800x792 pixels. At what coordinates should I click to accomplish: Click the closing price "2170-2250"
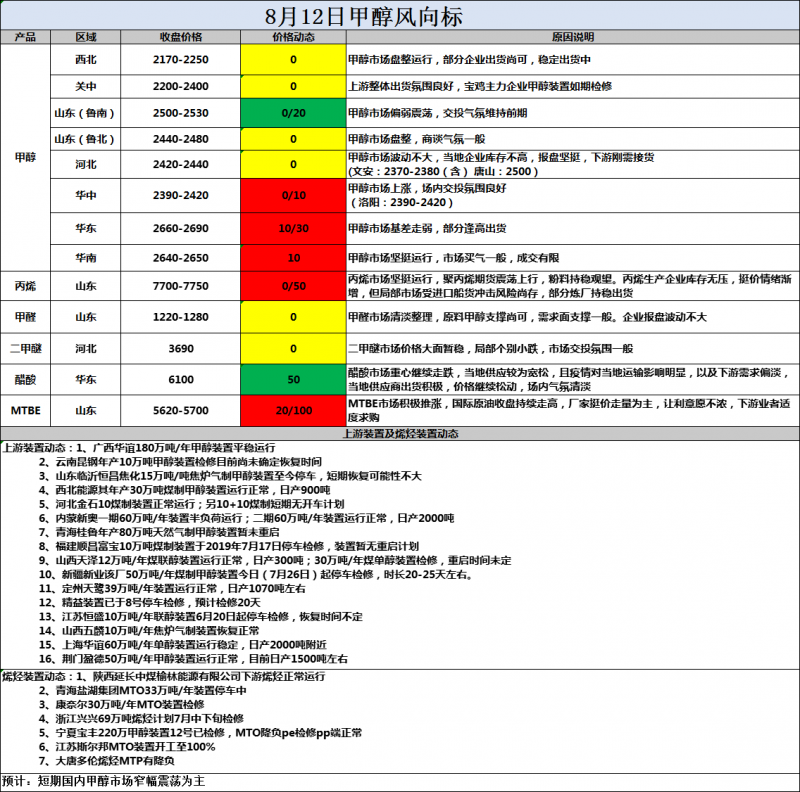click(x=181, y=60)
